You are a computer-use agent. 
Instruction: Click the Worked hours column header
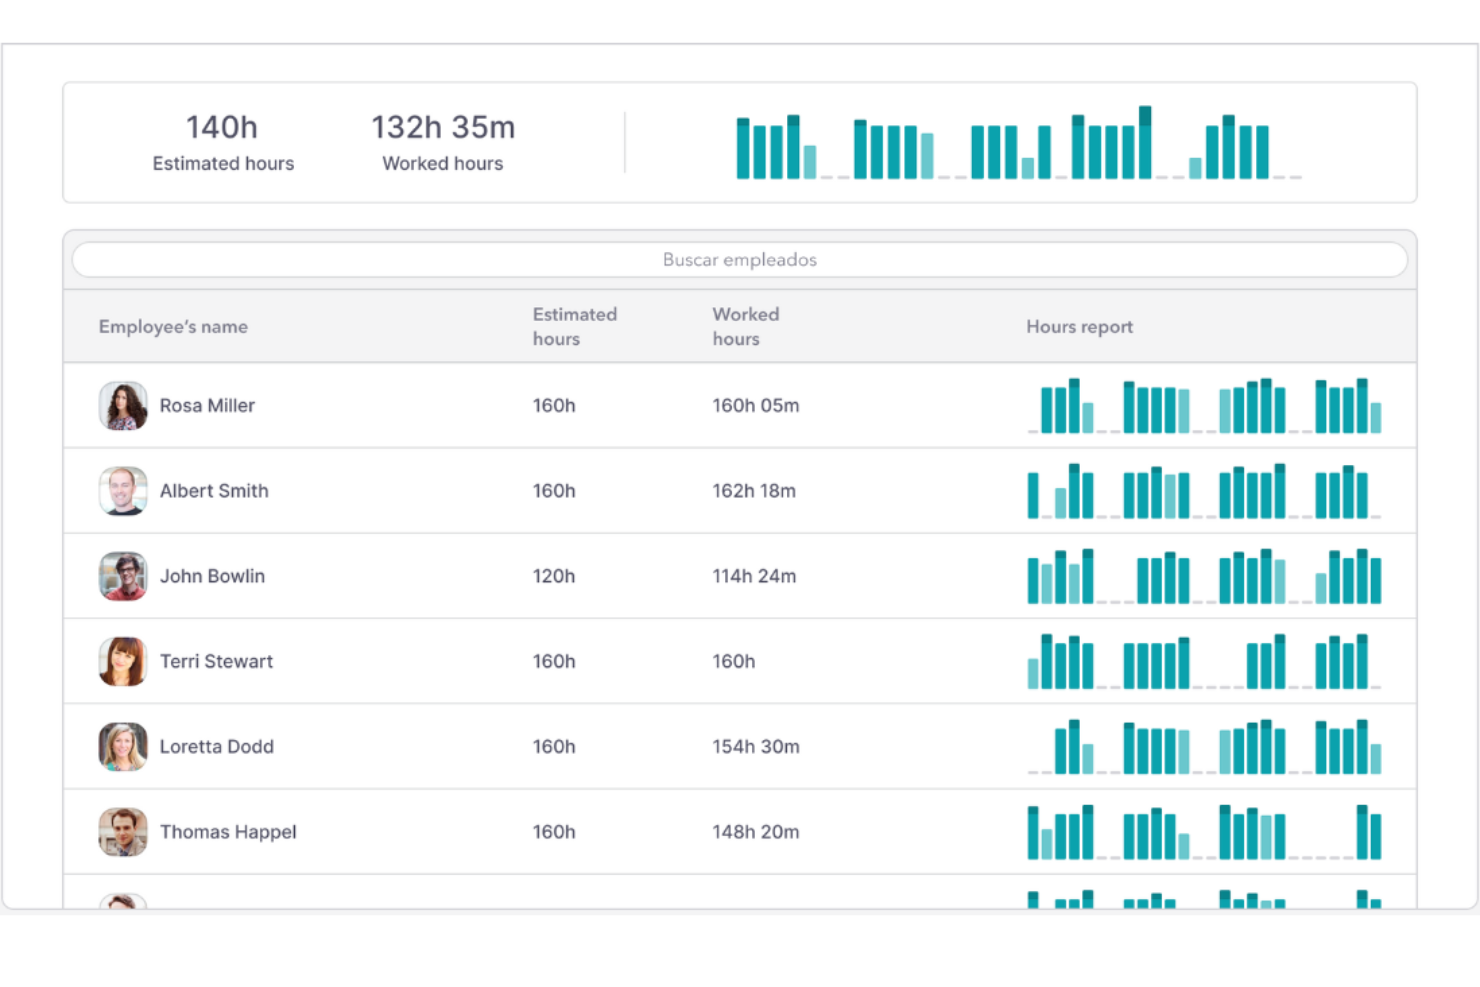point(746,327)
